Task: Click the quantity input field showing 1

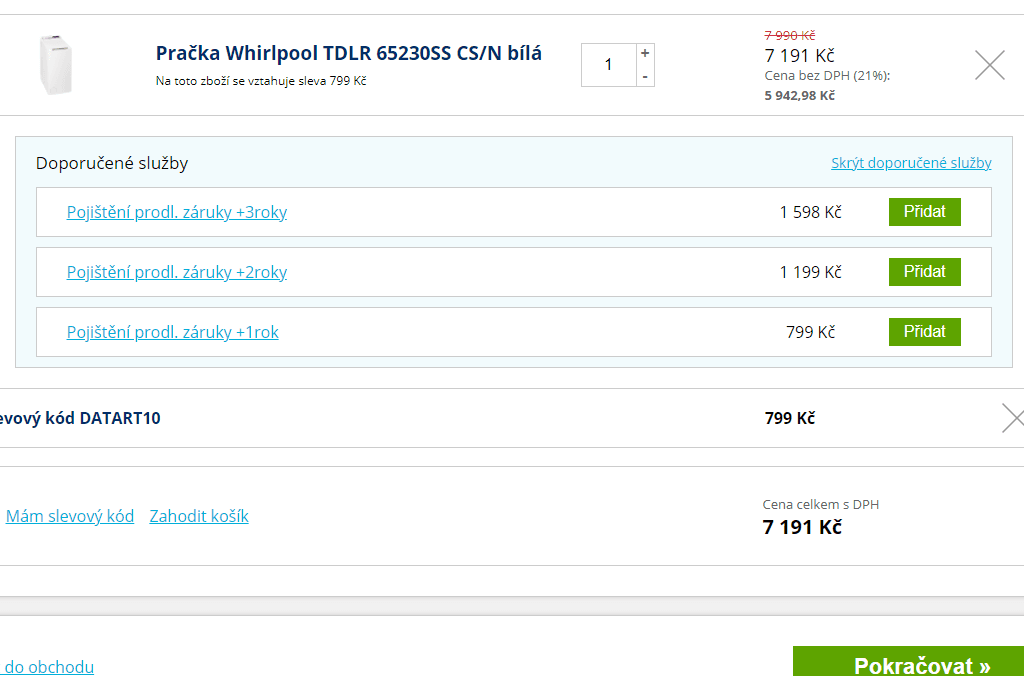Action: [x=609, y=65]
